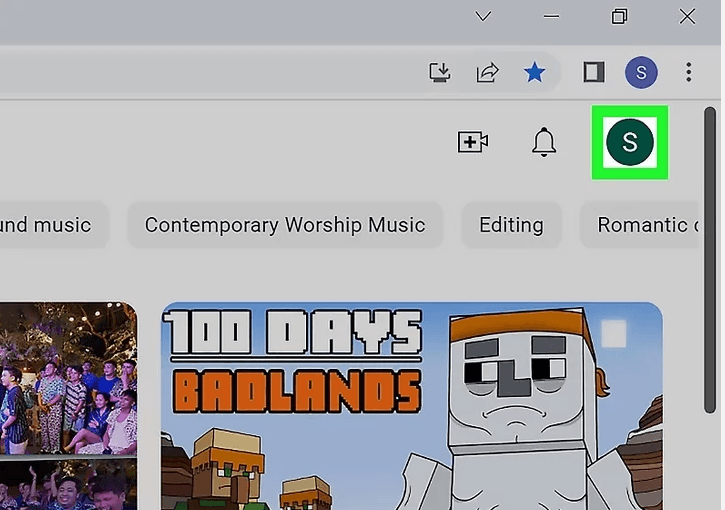Screen dimensions: 725x510
Task: Restore down the Chrome window
Action: (x=619, y=17)
